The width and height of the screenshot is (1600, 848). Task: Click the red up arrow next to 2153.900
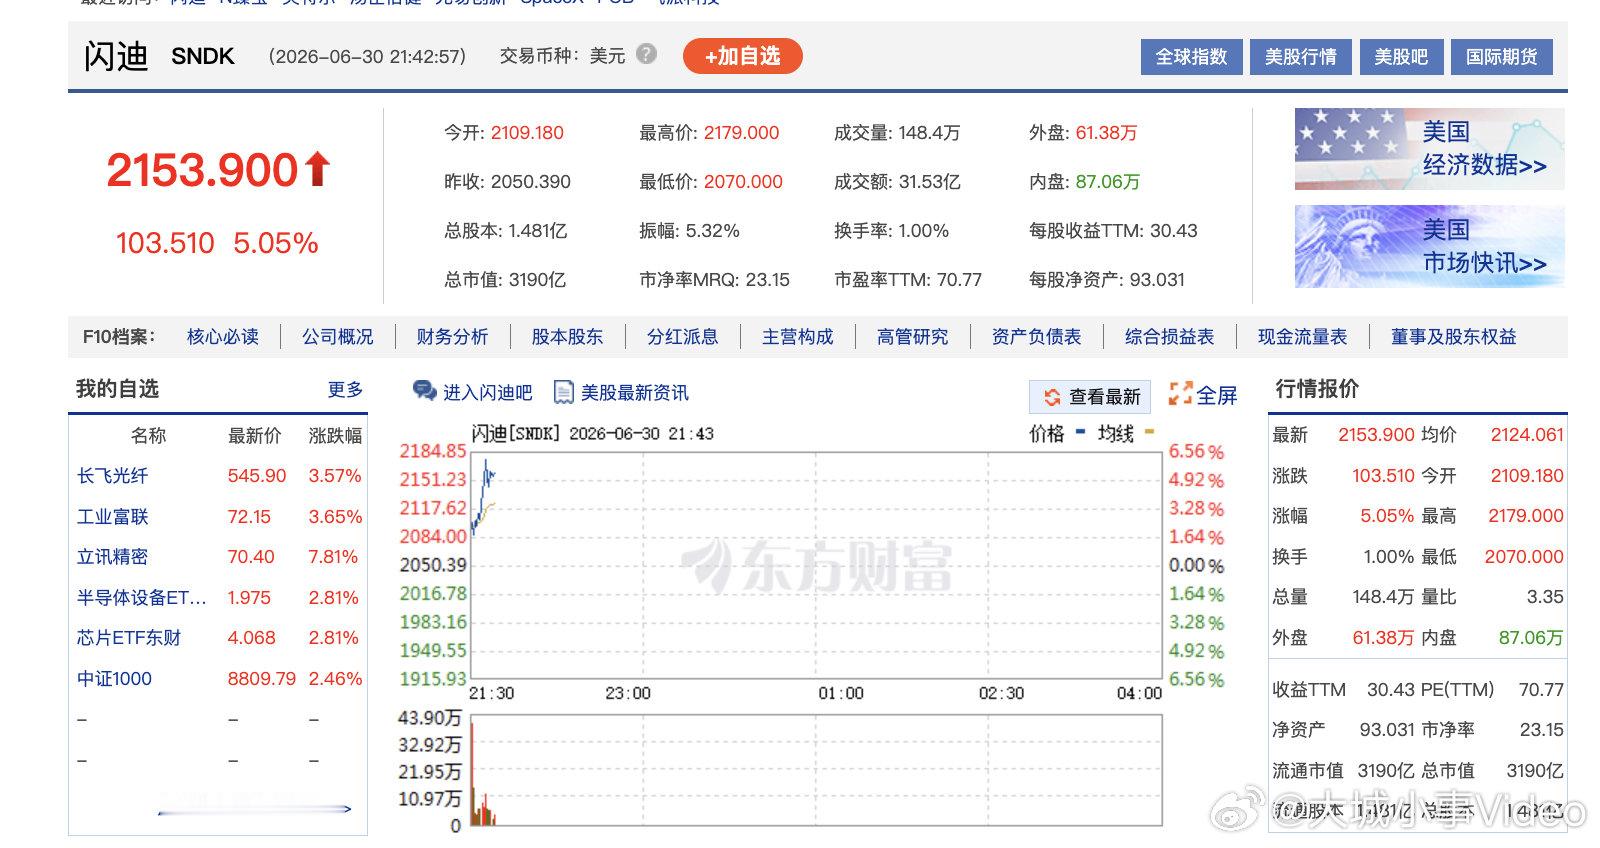pyautogui.click(x=317, y=169)
